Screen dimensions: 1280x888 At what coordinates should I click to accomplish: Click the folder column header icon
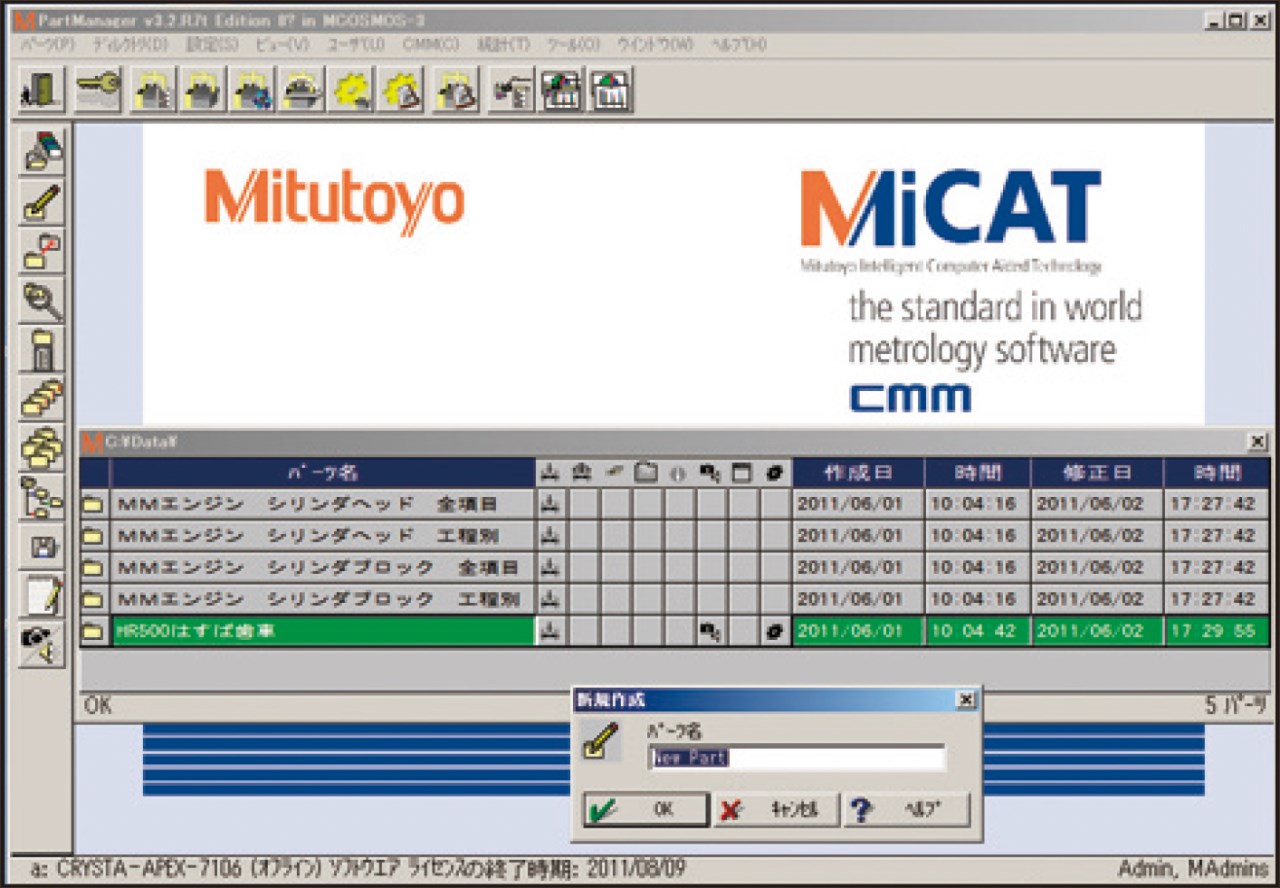point(647,473)
